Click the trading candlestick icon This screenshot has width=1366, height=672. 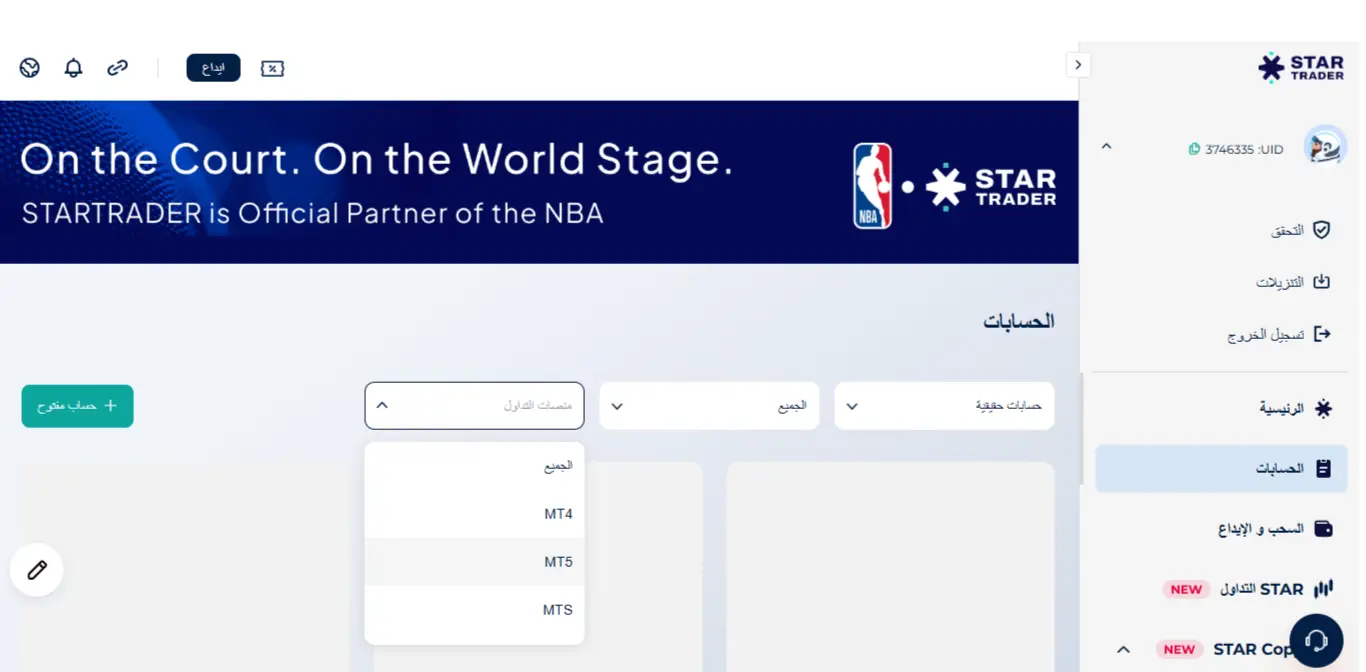tap(1323, 589)
